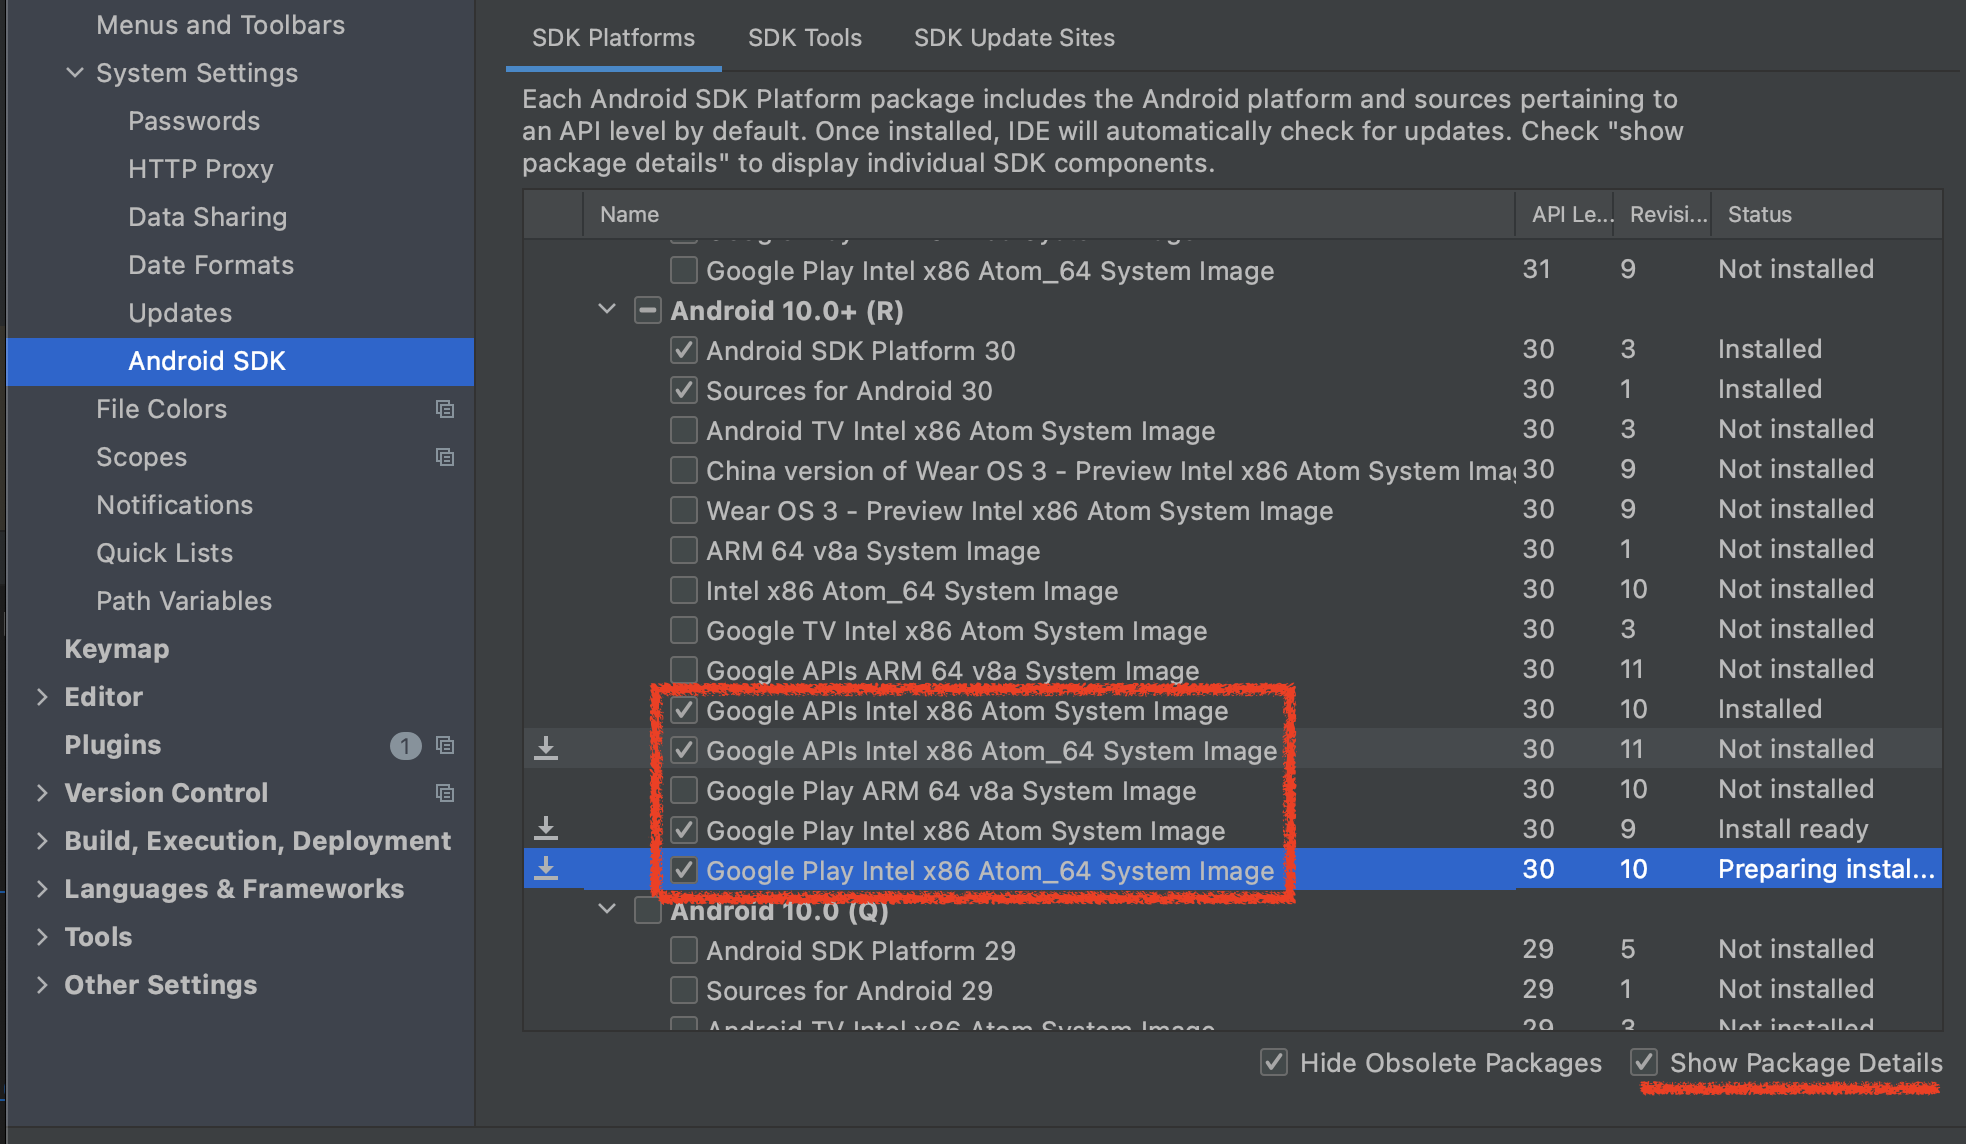Click download icon beside Google APIs Atom_64 row

(x=546, y=749)
